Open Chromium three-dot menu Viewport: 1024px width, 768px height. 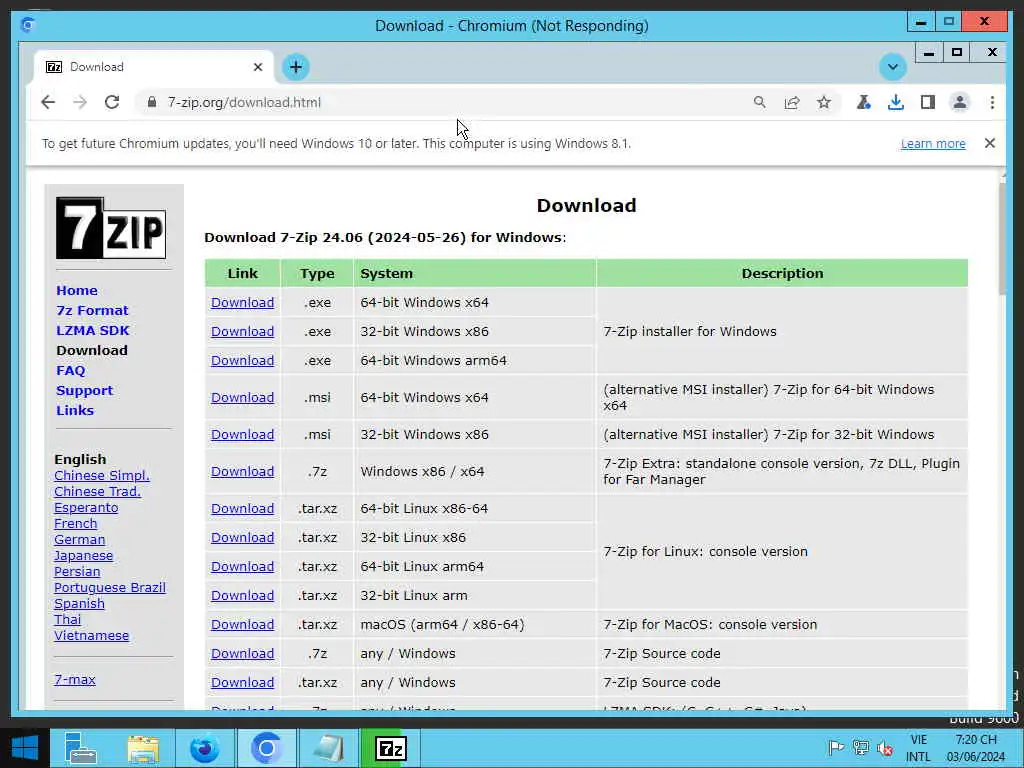[x=992, y=103]
